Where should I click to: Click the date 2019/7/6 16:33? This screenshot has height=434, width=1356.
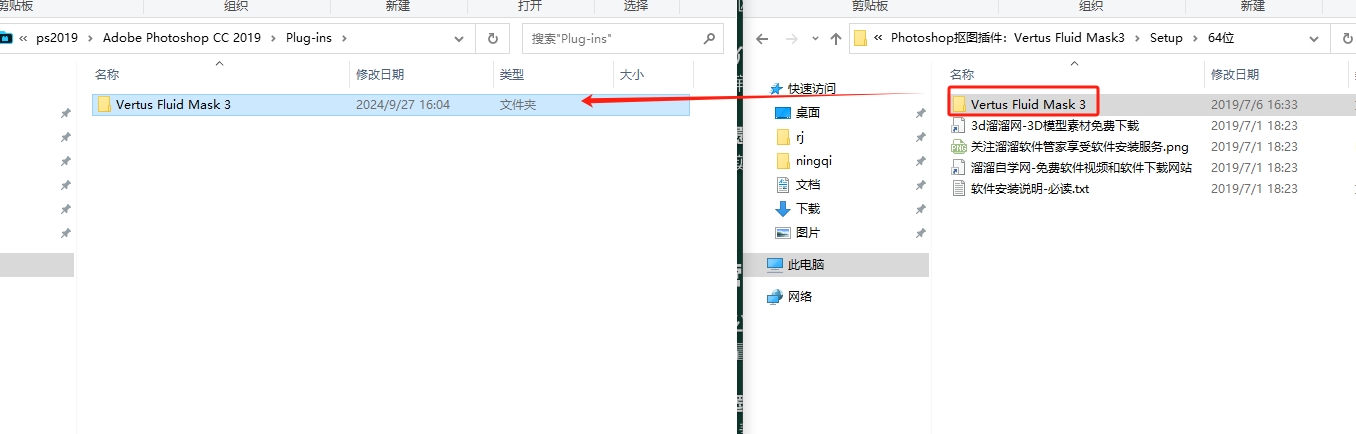tap(1254, 104)
